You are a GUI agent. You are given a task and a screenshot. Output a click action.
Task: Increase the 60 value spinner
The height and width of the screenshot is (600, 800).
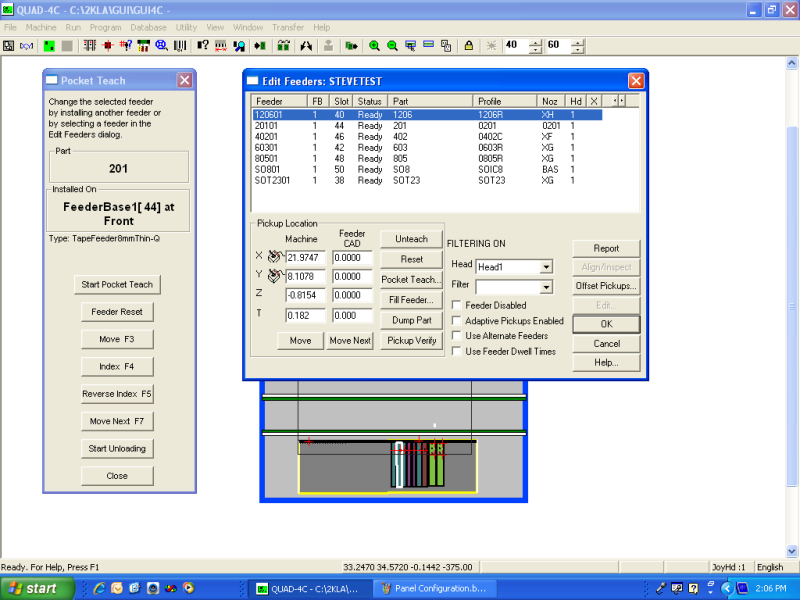point(578,43)
